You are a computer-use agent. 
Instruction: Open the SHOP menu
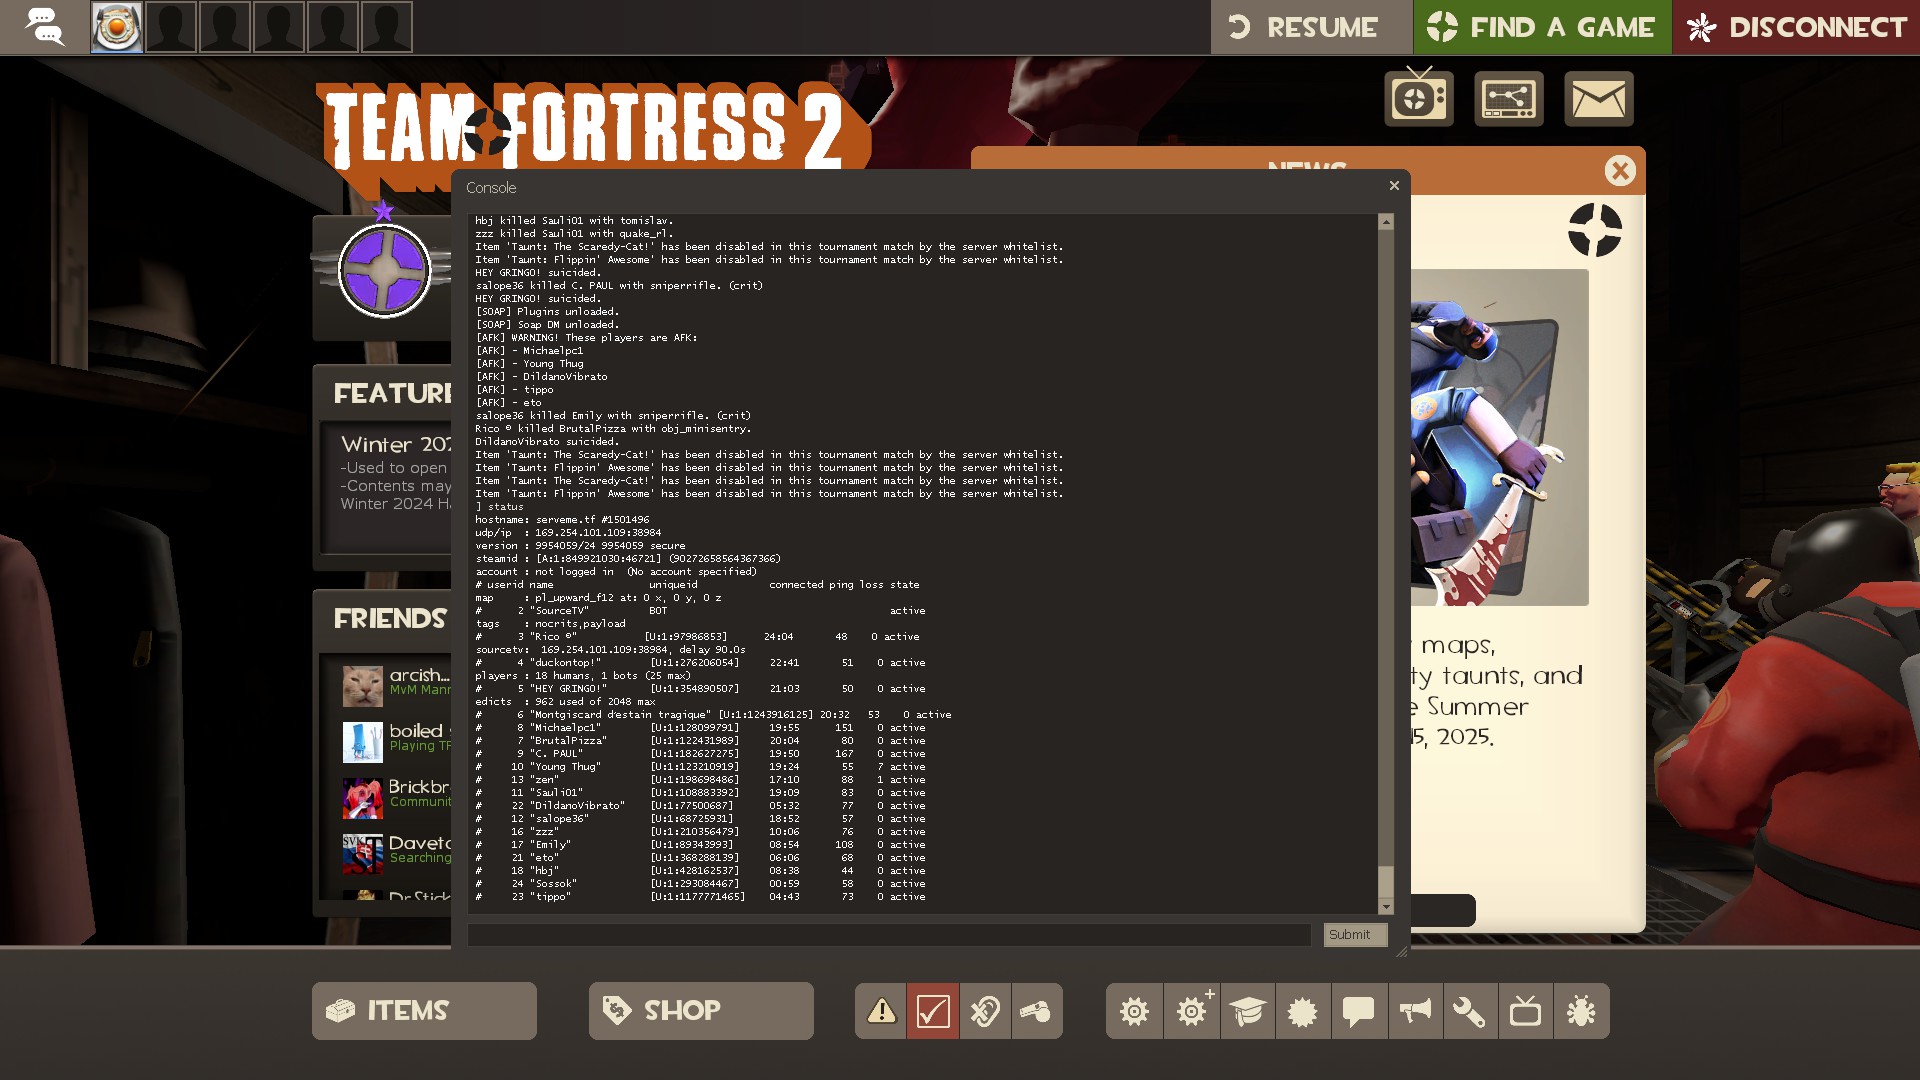(x=701, y=1011)
